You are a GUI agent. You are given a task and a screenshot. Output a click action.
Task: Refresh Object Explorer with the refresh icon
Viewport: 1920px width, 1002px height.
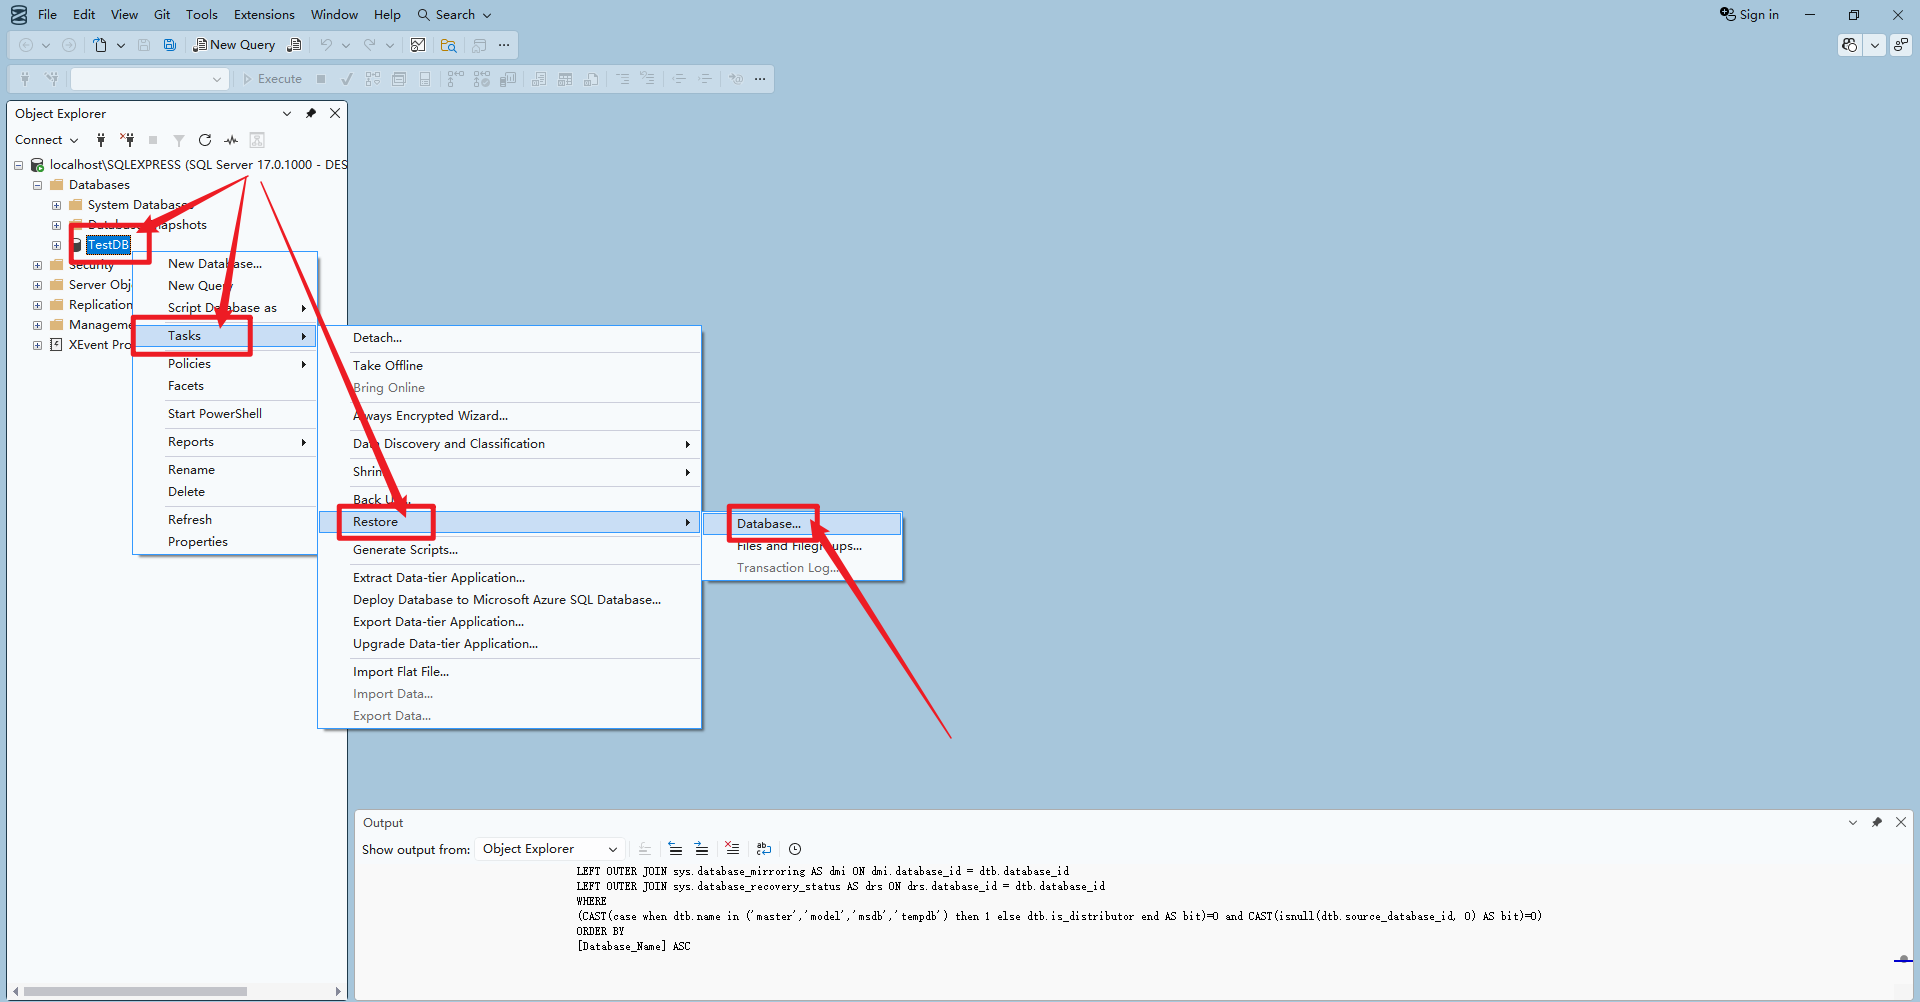205,140
